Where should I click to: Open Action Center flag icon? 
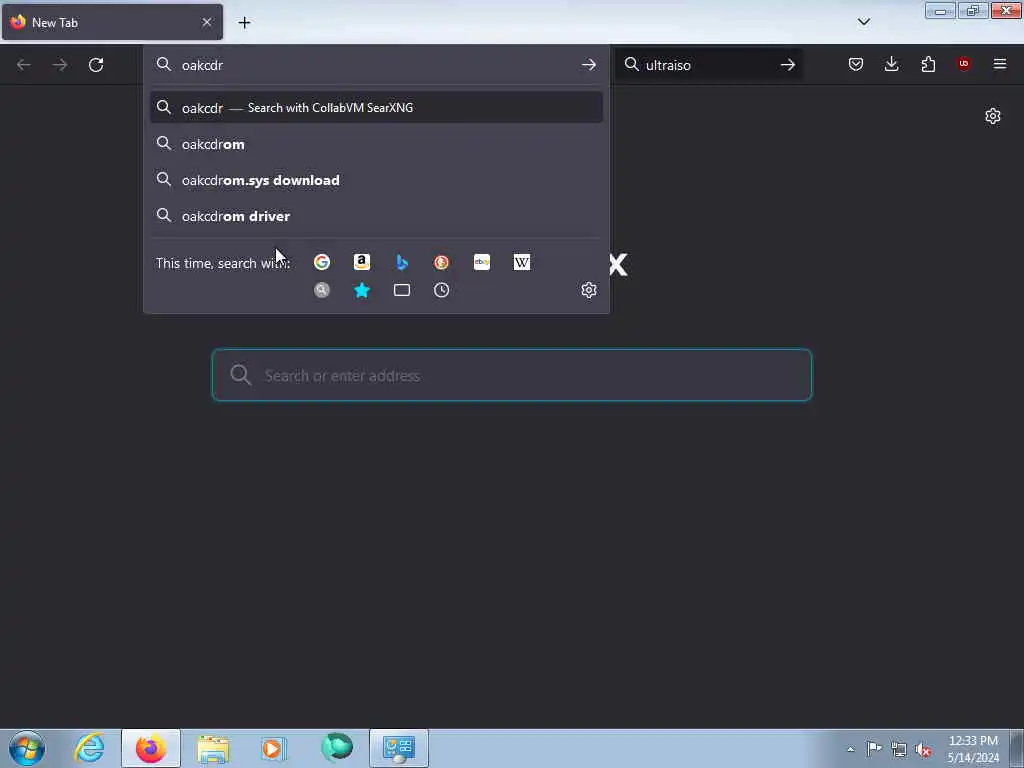874,749
